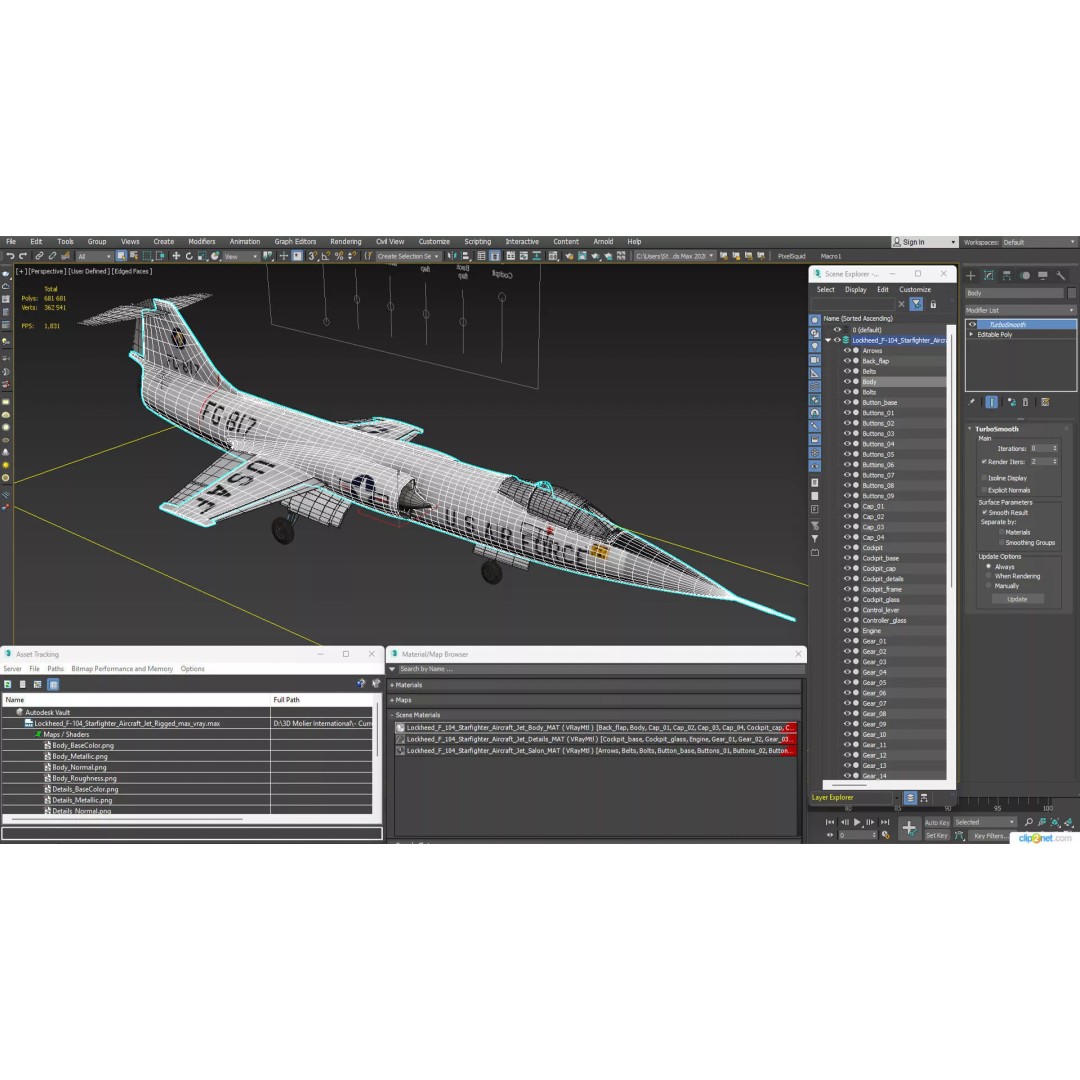Click the lock icon in Scene Explorer toolbar
The height and width of the screenshot is (1080, 1080).
coord(933,304)
